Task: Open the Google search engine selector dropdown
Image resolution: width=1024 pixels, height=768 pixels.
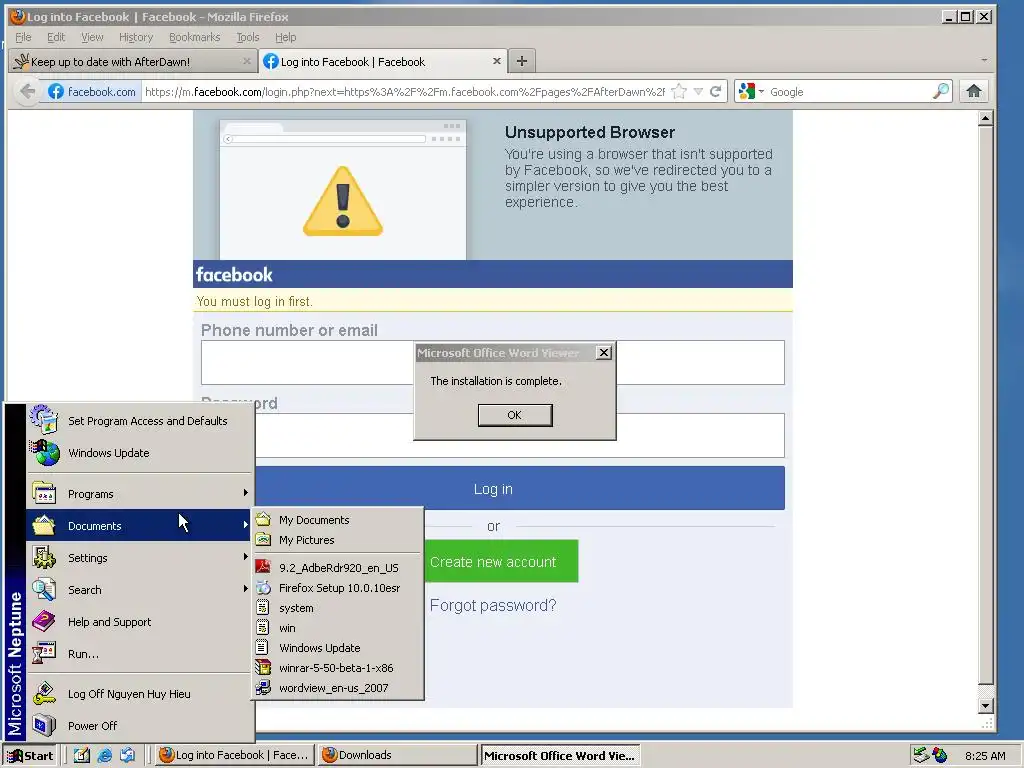Action: click(752, 91)
